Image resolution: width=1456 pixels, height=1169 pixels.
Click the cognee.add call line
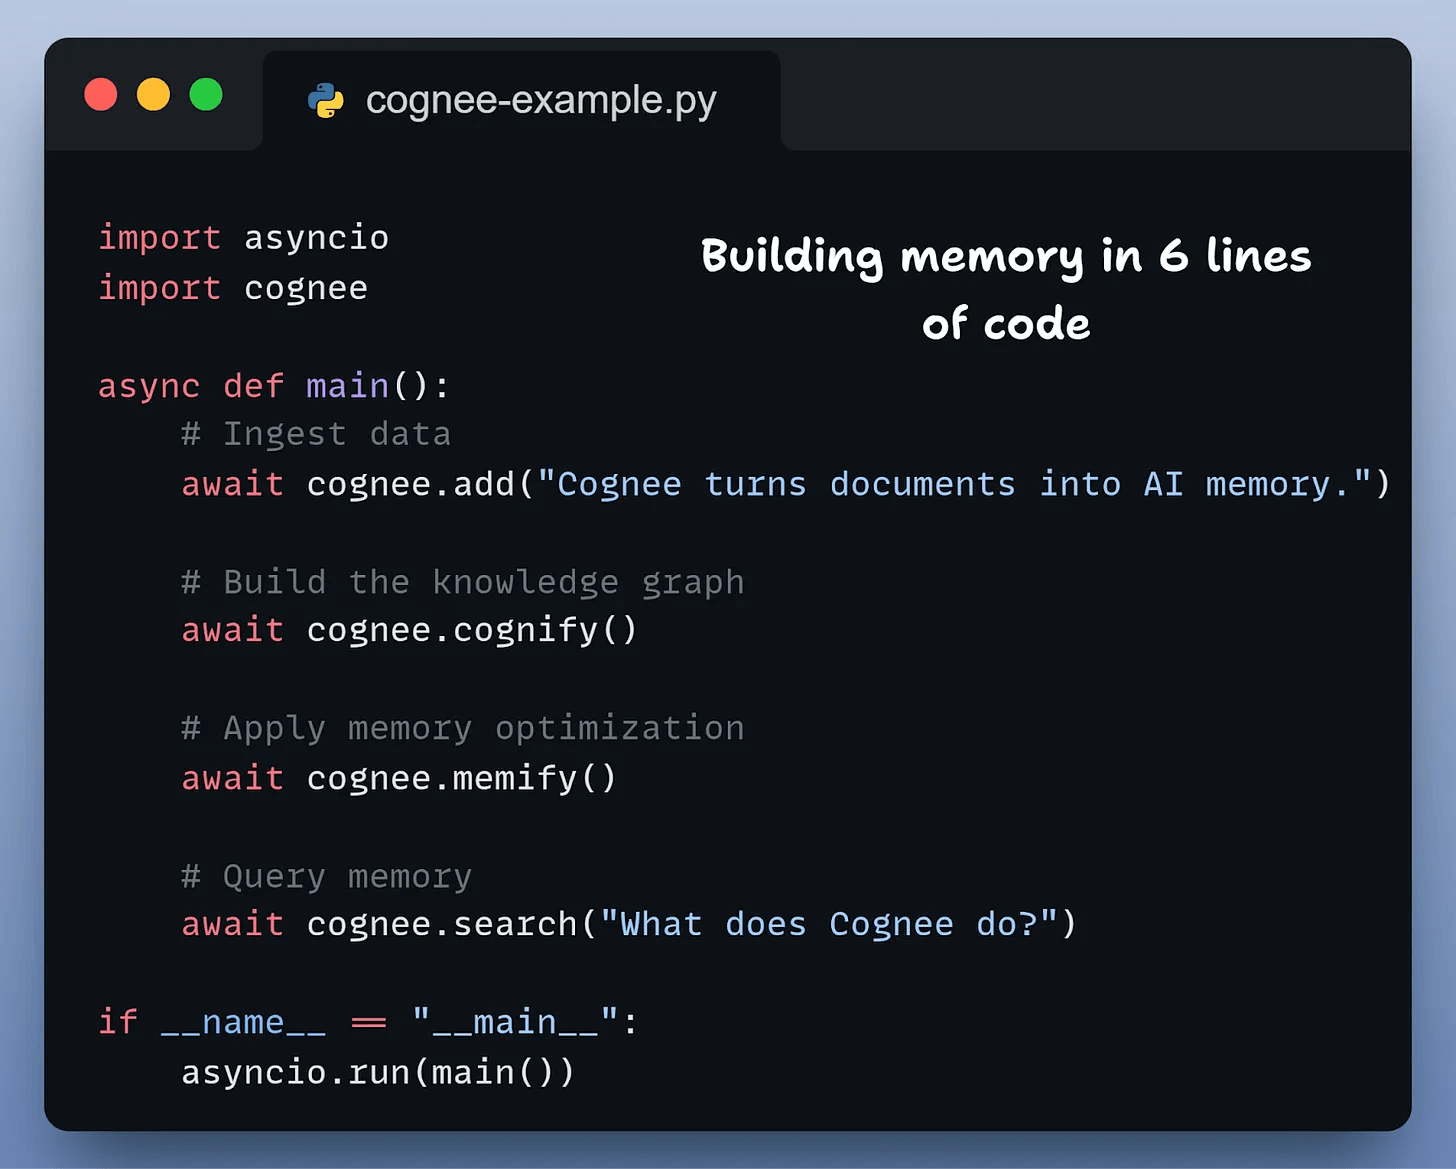786,484
